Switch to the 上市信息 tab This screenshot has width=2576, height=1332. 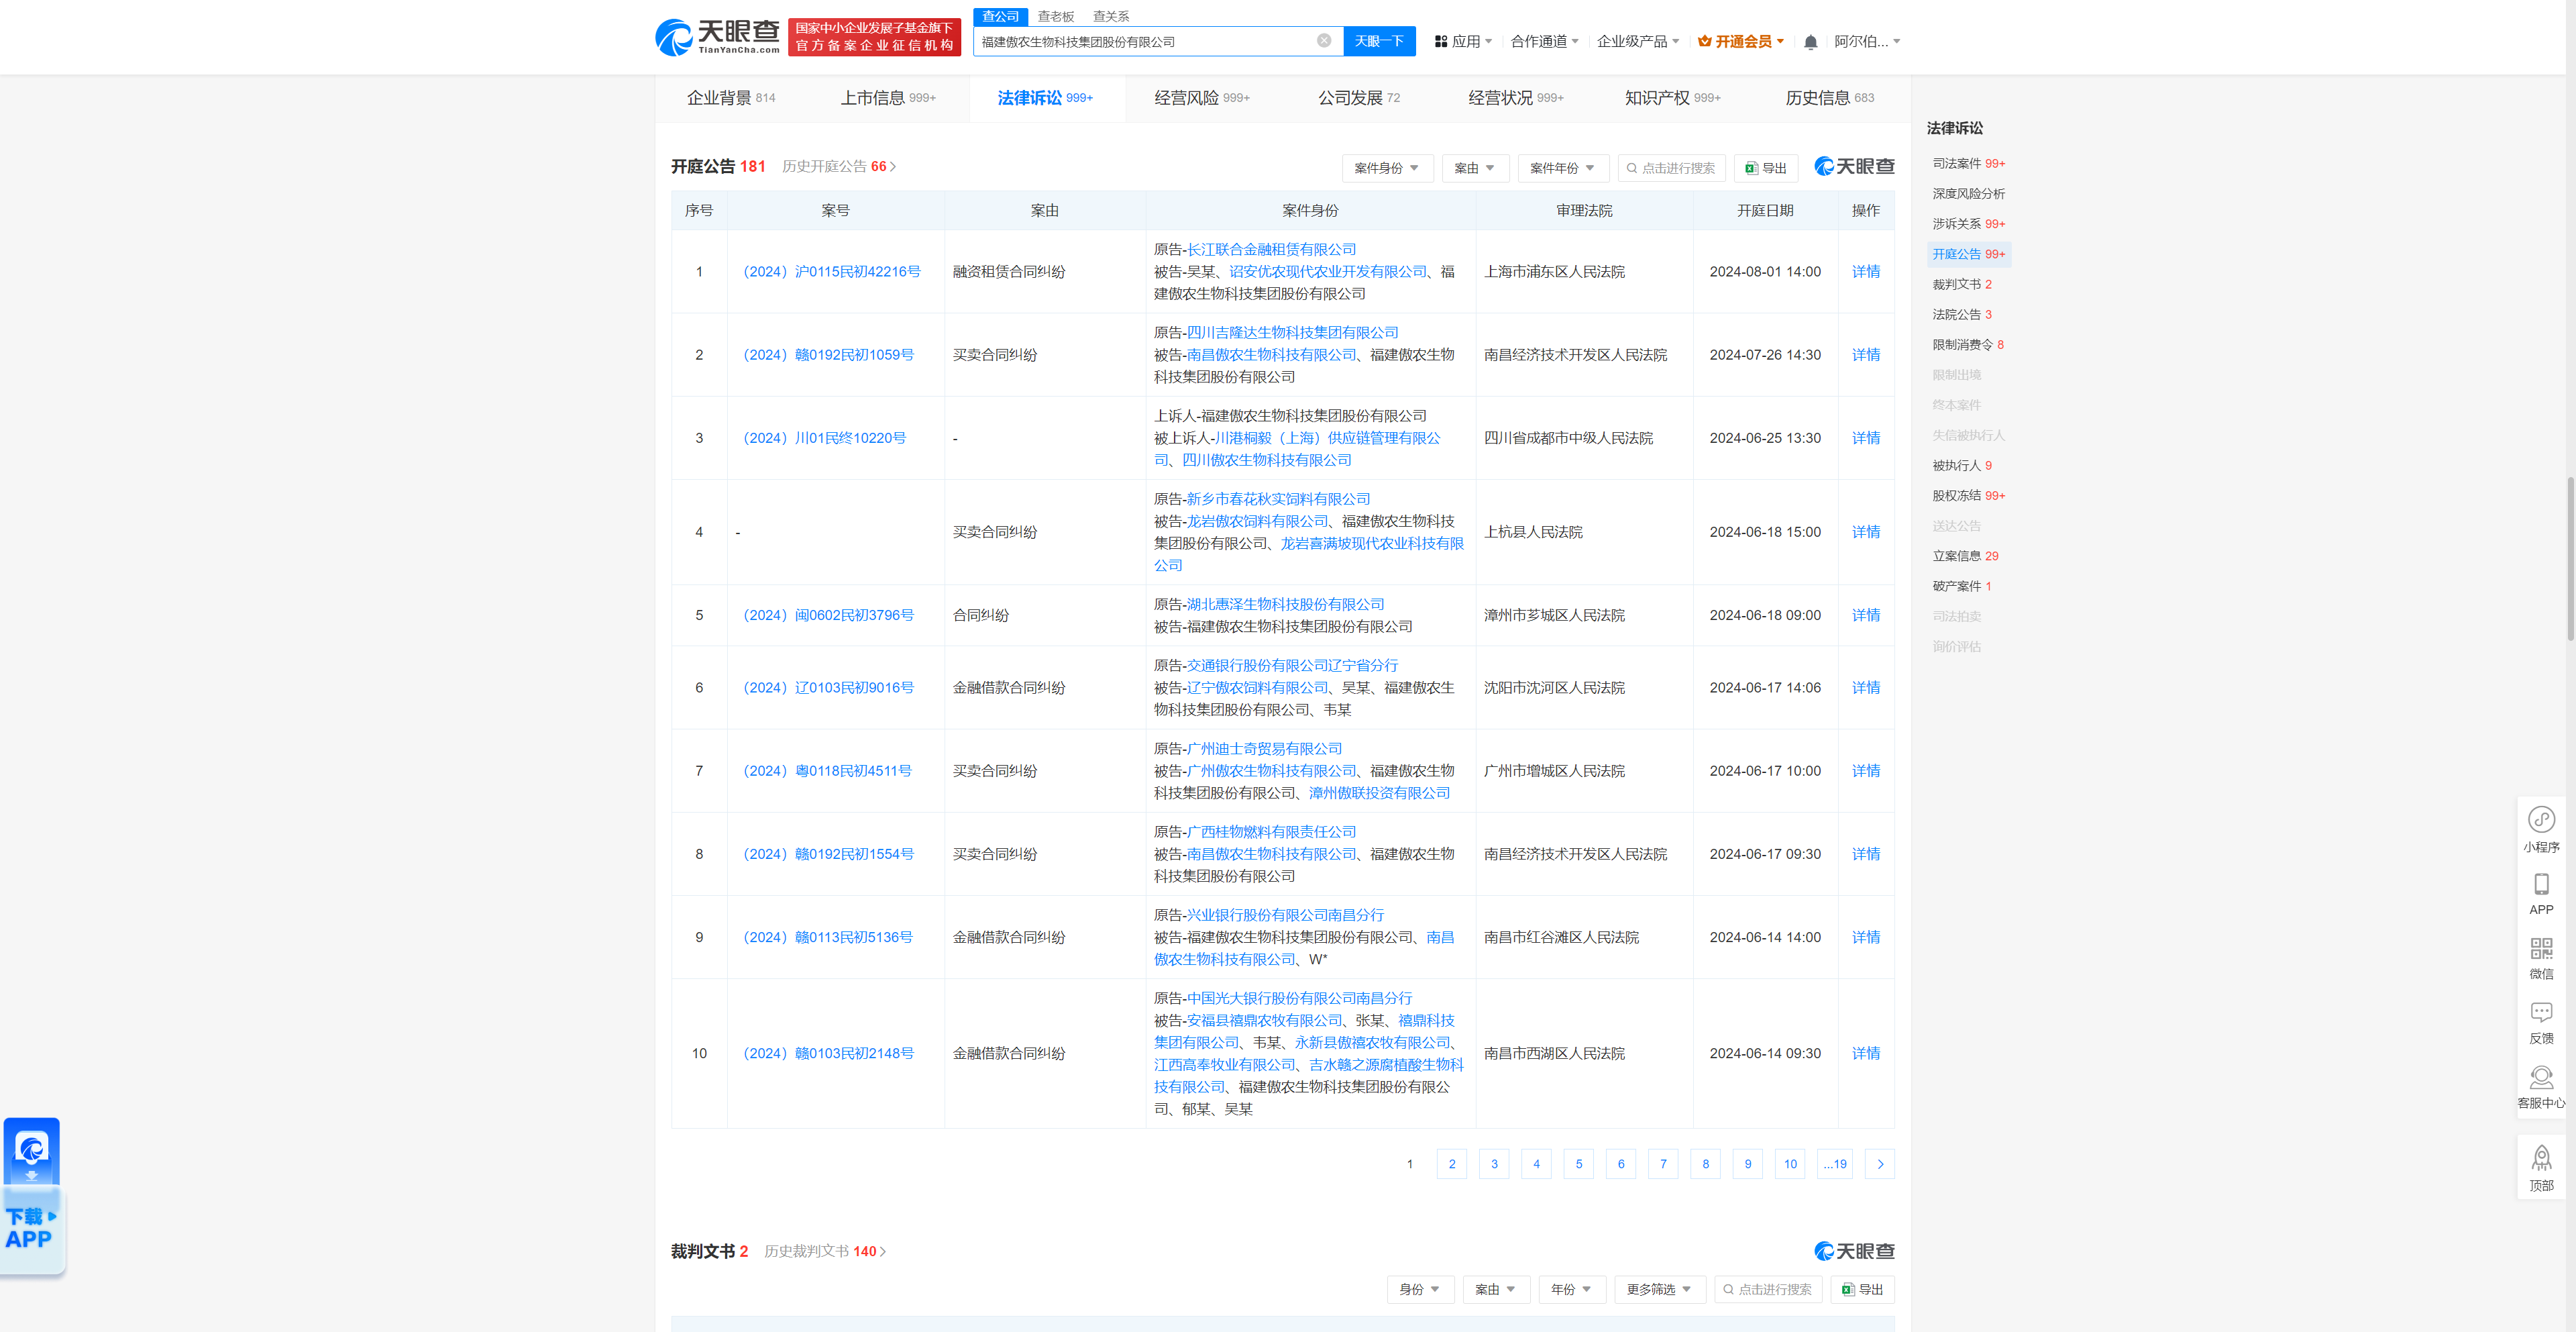pos(888,98)
